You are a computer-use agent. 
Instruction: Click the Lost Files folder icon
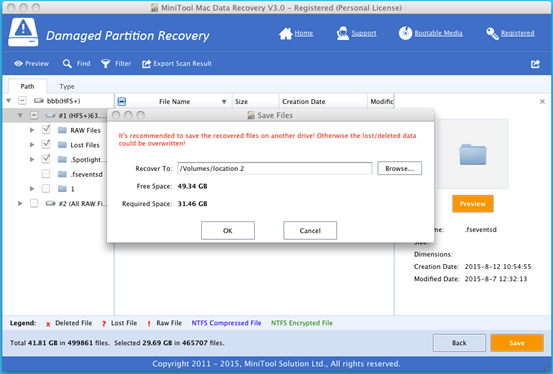pyautogui.click(x=62, y=145)
